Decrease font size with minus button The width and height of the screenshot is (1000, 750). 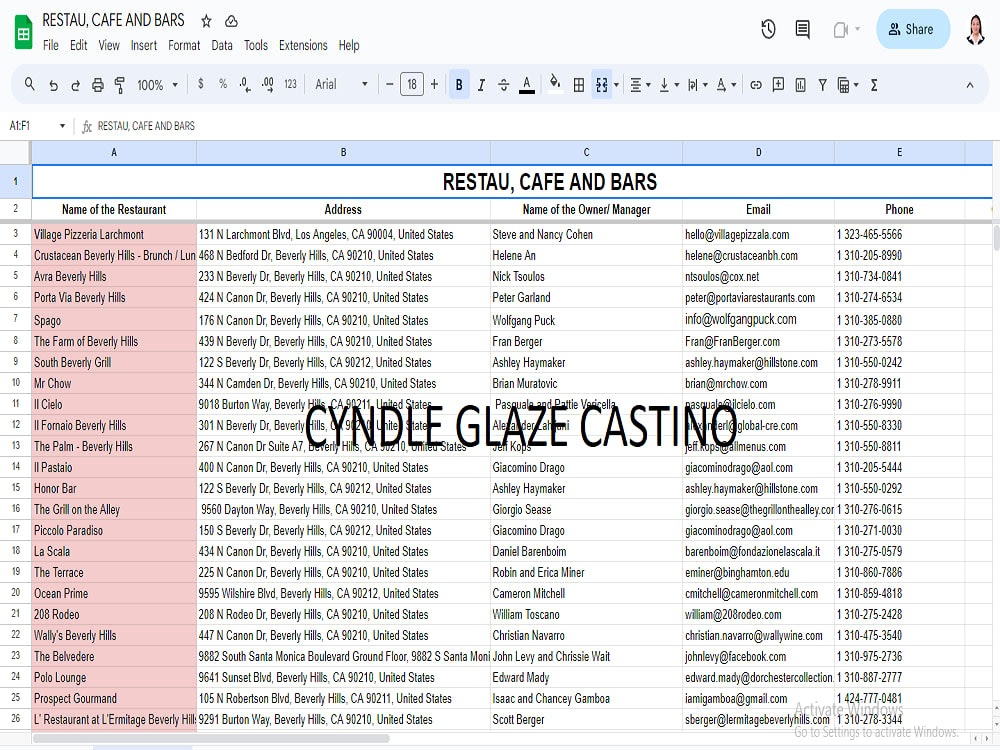tap(389, 84)
